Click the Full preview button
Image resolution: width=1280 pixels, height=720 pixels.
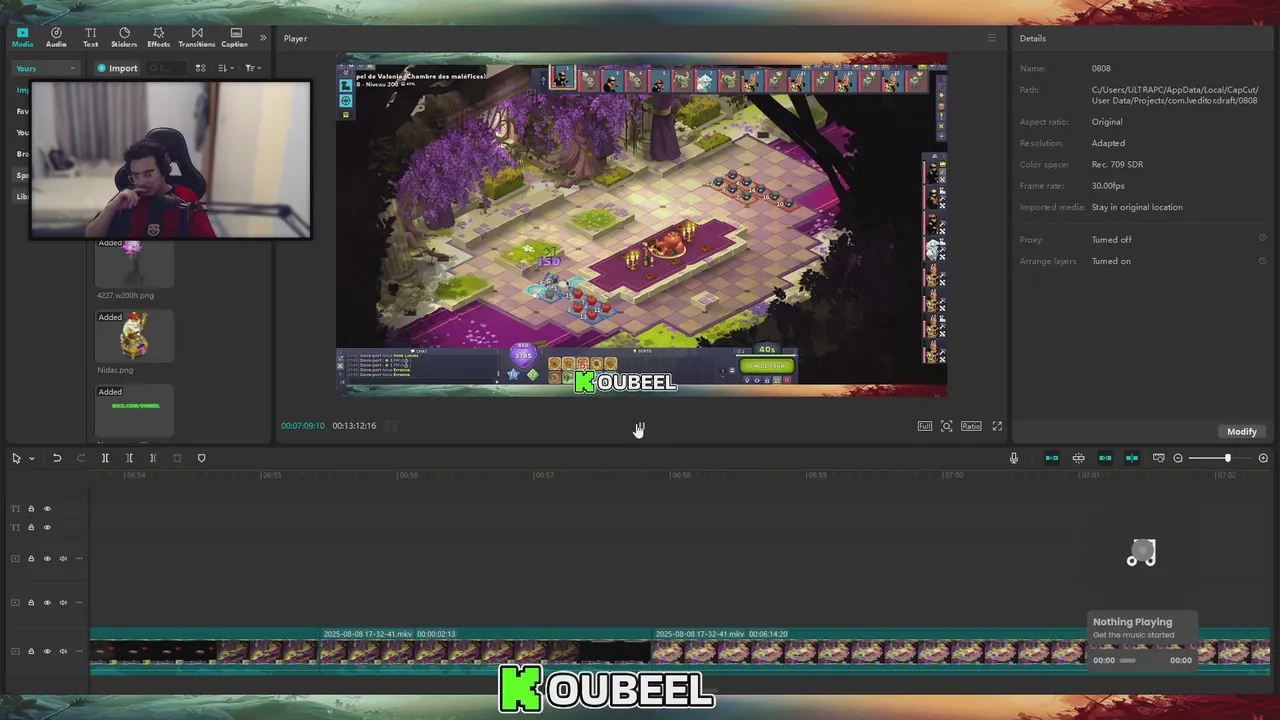pos(925,426)
